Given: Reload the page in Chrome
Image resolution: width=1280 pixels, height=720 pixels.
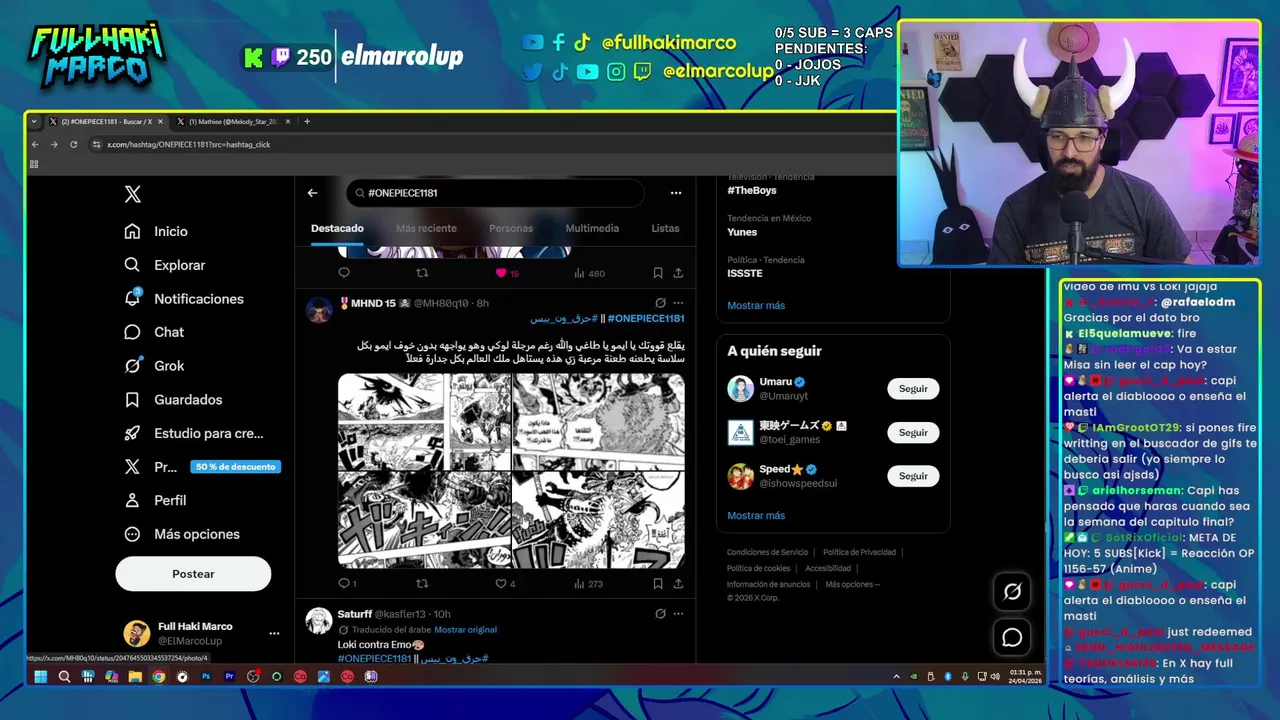Looking at the screenshot, I should 72,144.
